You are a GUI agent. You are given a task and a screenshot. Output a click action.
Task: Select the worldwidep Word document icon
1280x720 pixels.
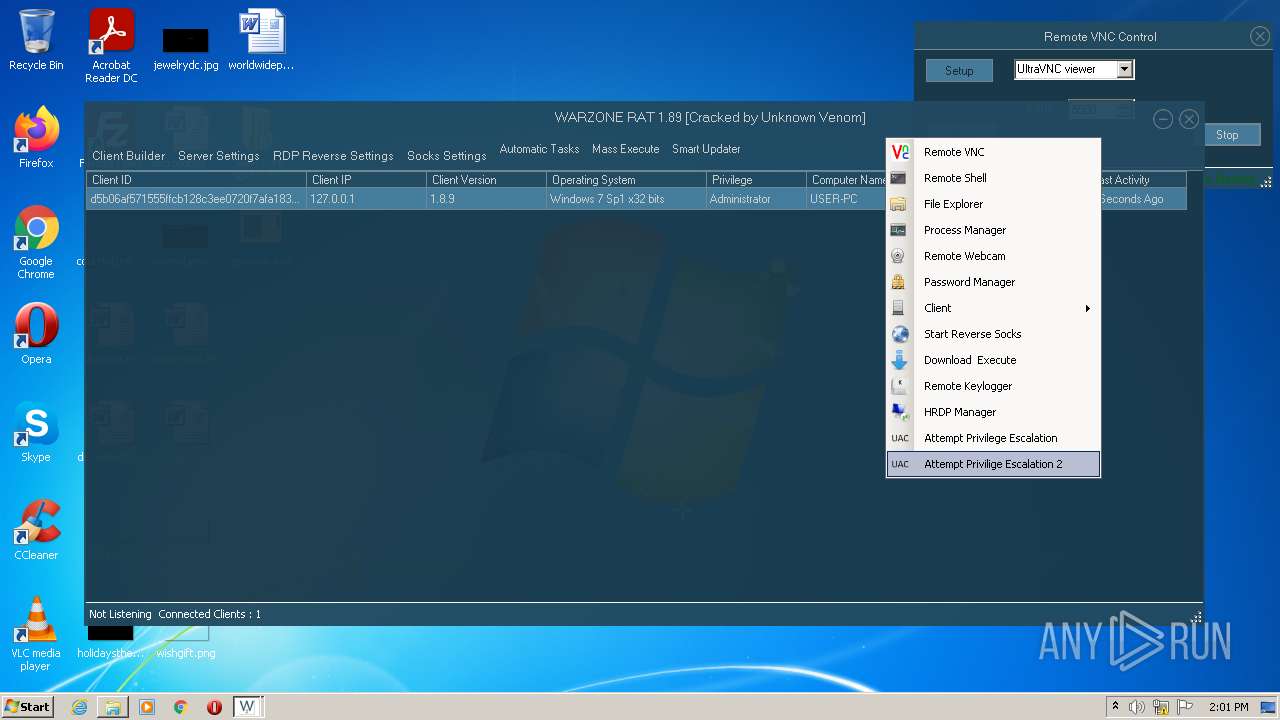click(261, 40)
